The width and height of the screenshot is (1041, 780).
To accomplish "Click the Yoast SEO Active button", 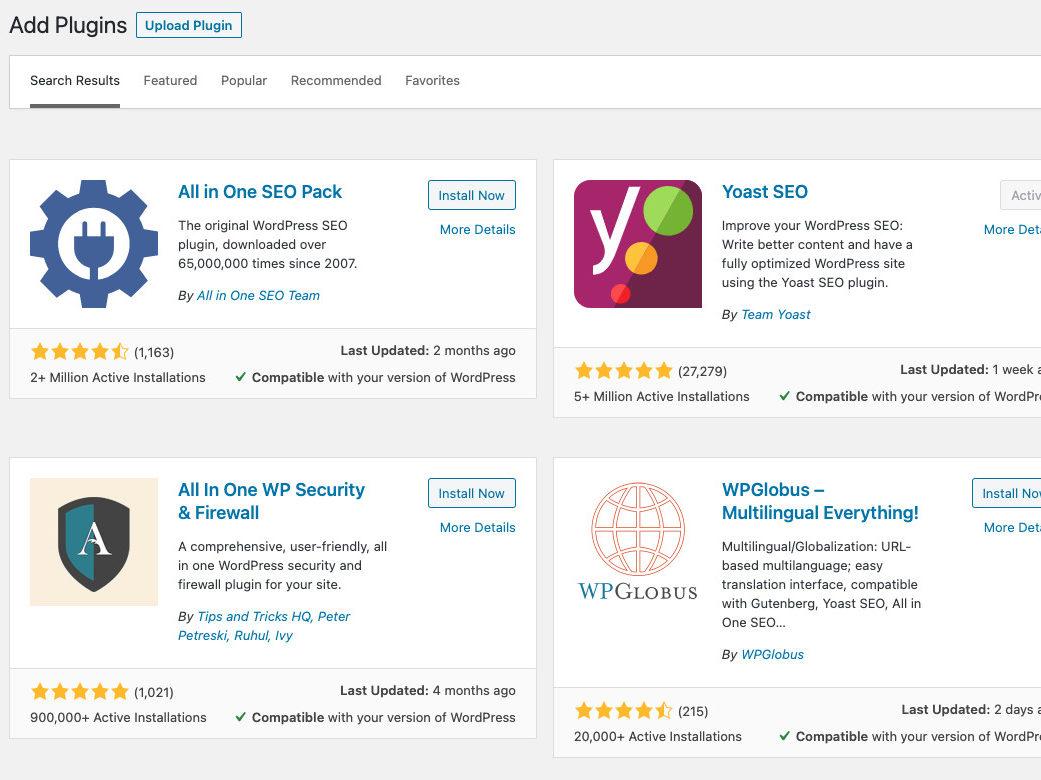I will [x=1021, y=195].
